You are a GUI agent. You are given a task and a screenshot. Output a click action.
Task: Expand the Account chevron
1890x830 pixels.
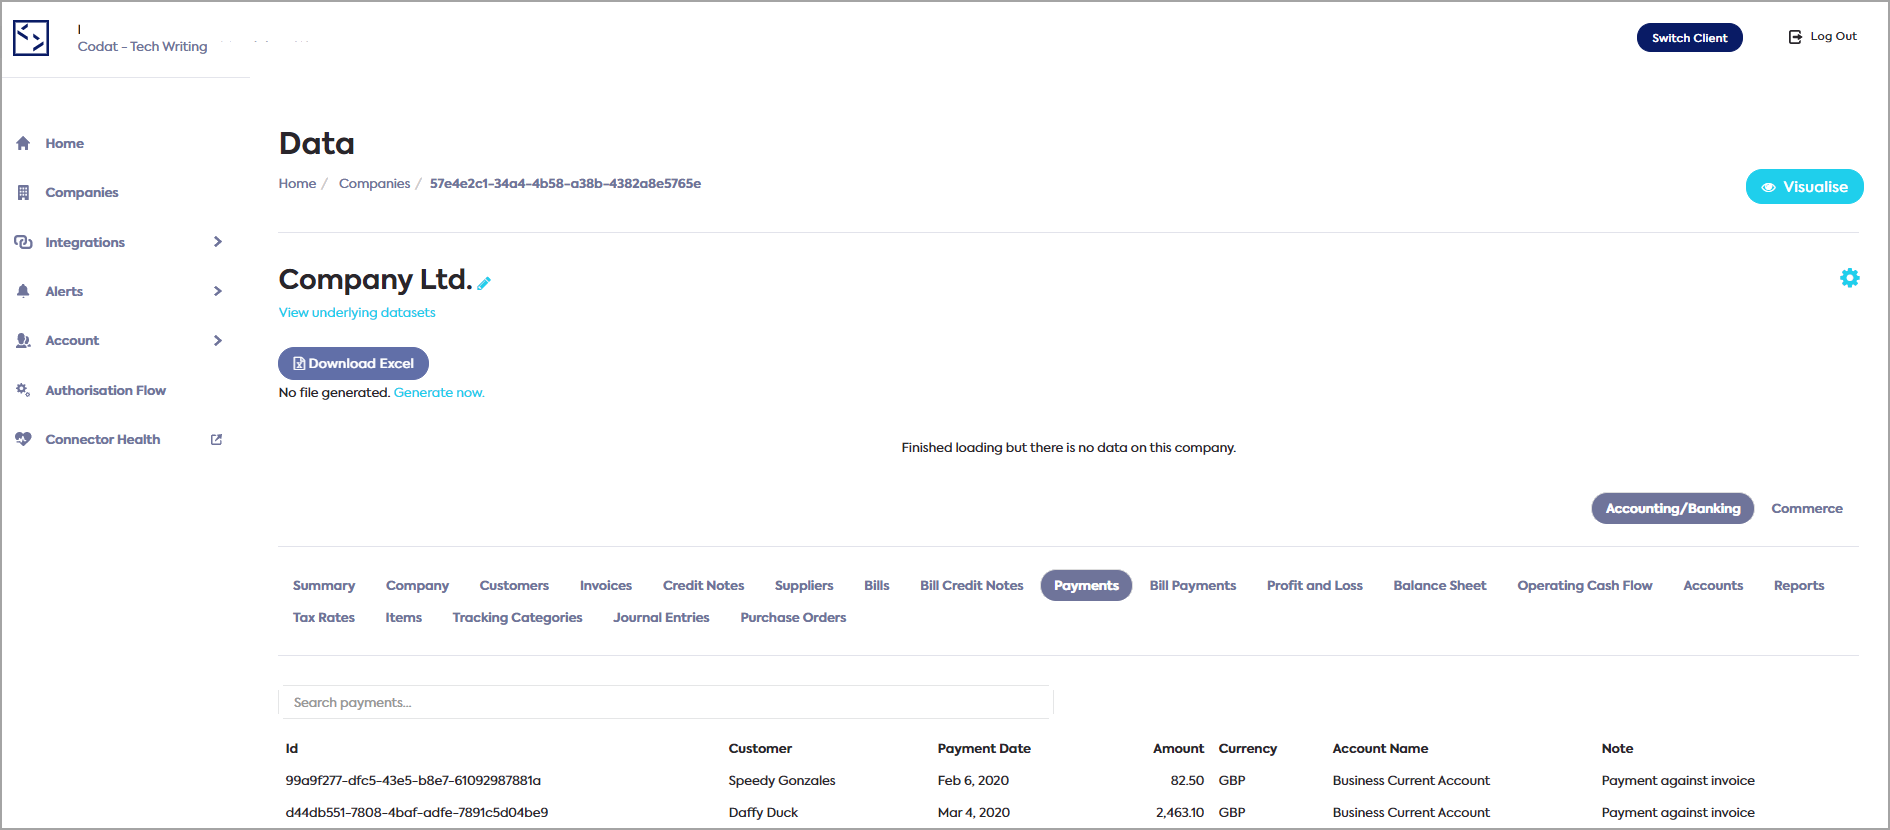coord(218,340)
